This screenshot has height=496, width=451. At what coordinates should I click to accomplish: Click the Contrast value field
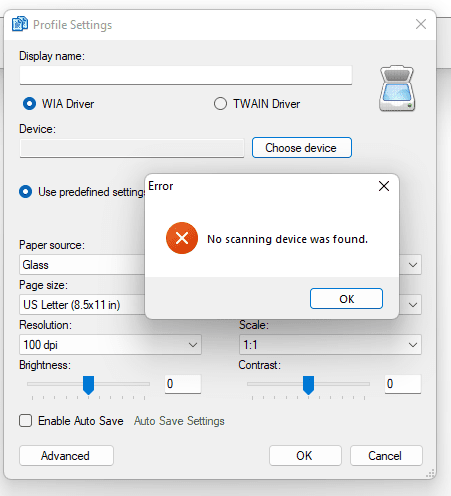403,384
